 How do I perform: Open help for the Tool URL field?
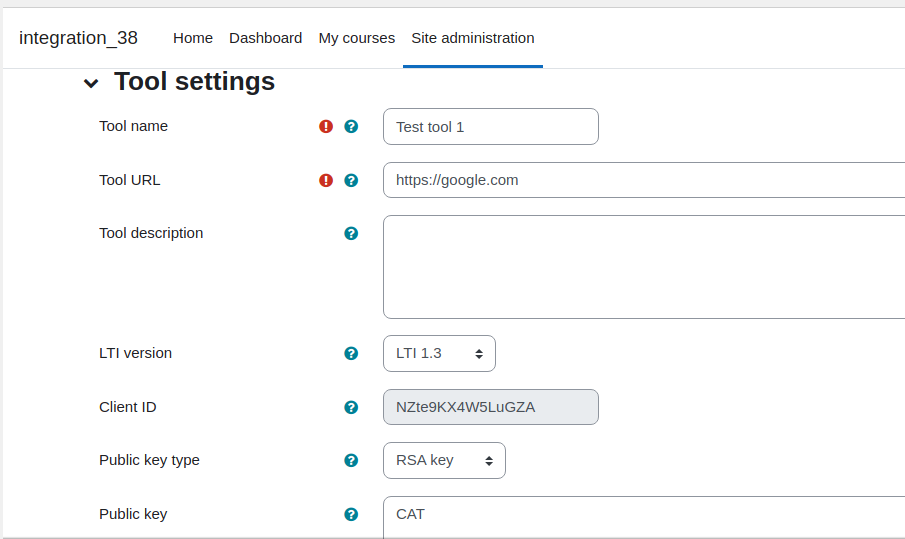tap(351, 181)
